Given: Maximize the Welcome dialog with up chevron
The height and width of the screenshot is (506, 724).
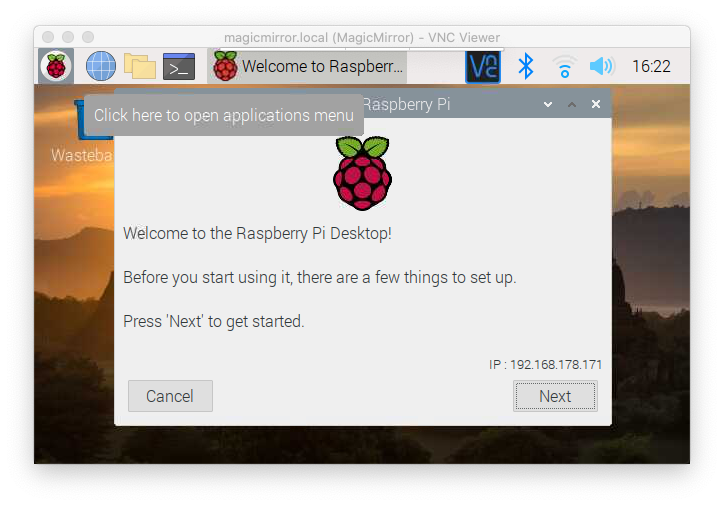Looking at the screenshot, I should pos(572,104).
